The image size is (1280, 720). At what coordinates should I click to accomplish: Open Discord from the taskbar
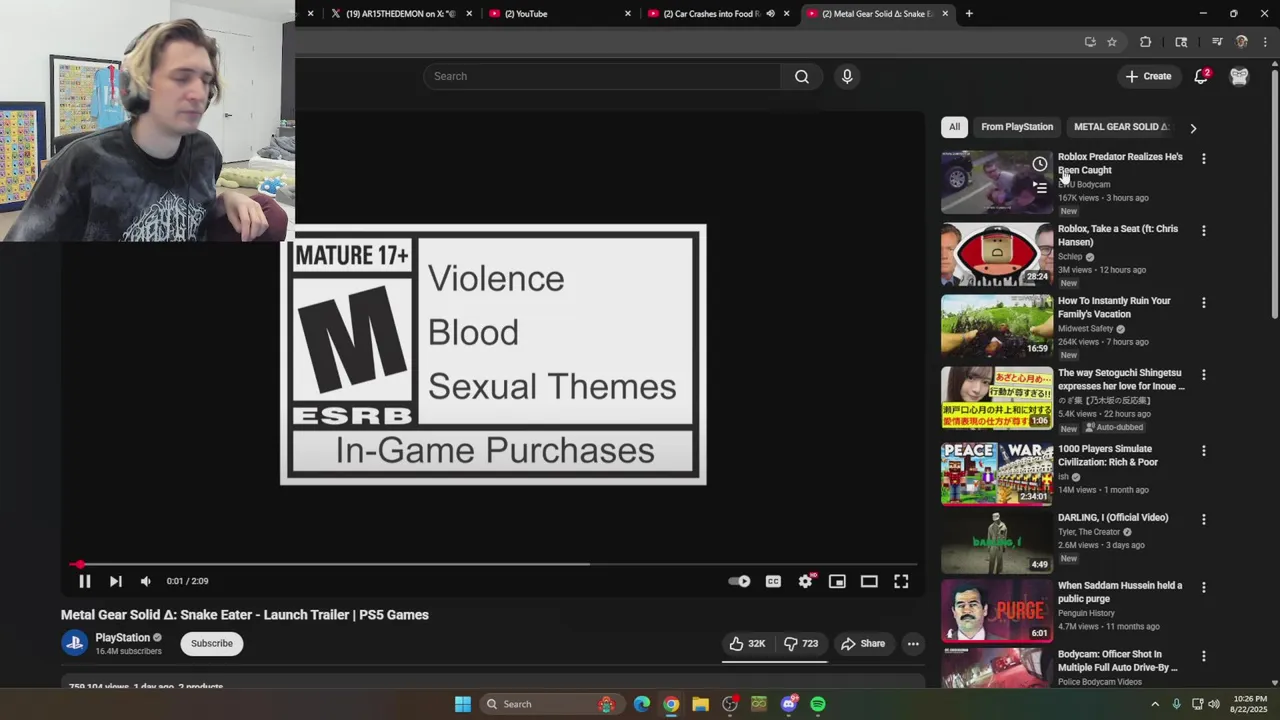pyautogui.click(x=789, y=704)
